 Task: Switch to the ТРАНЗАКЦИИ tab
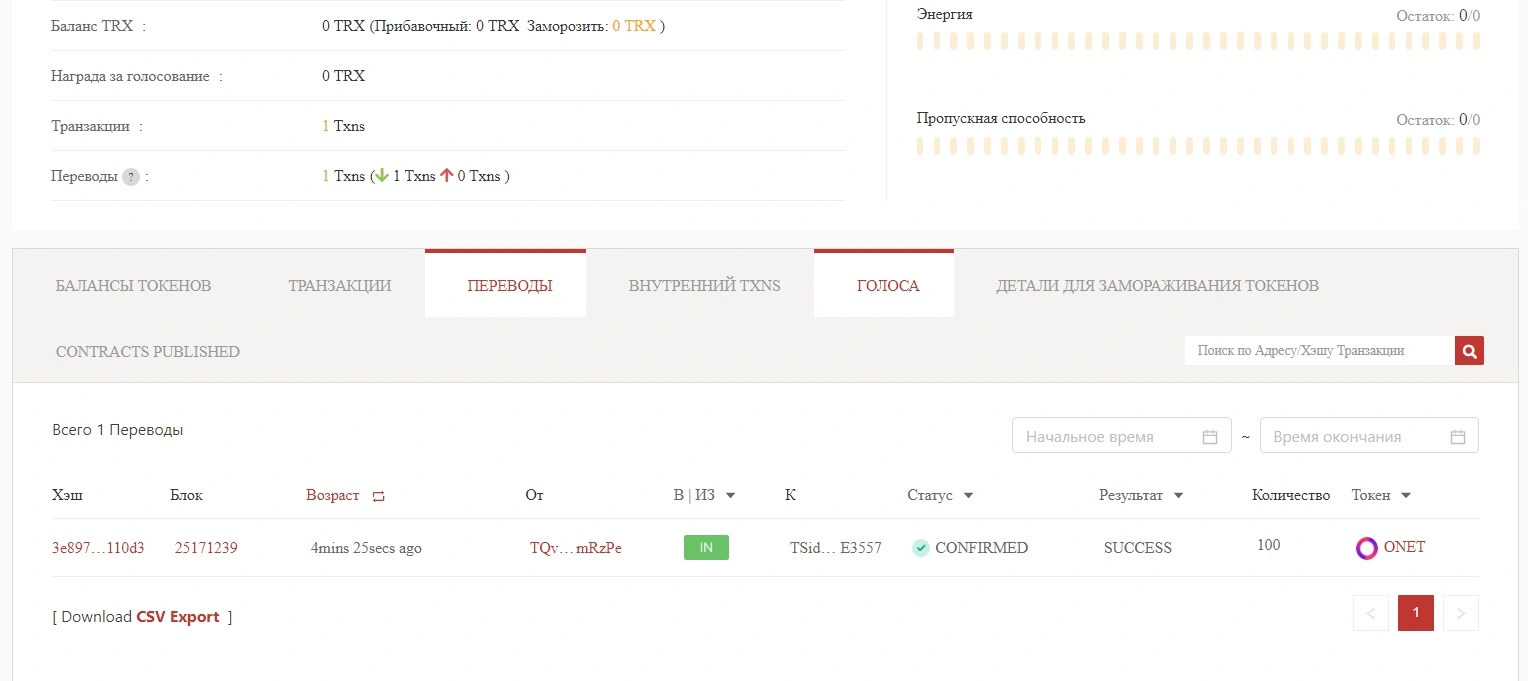point(340,286)
